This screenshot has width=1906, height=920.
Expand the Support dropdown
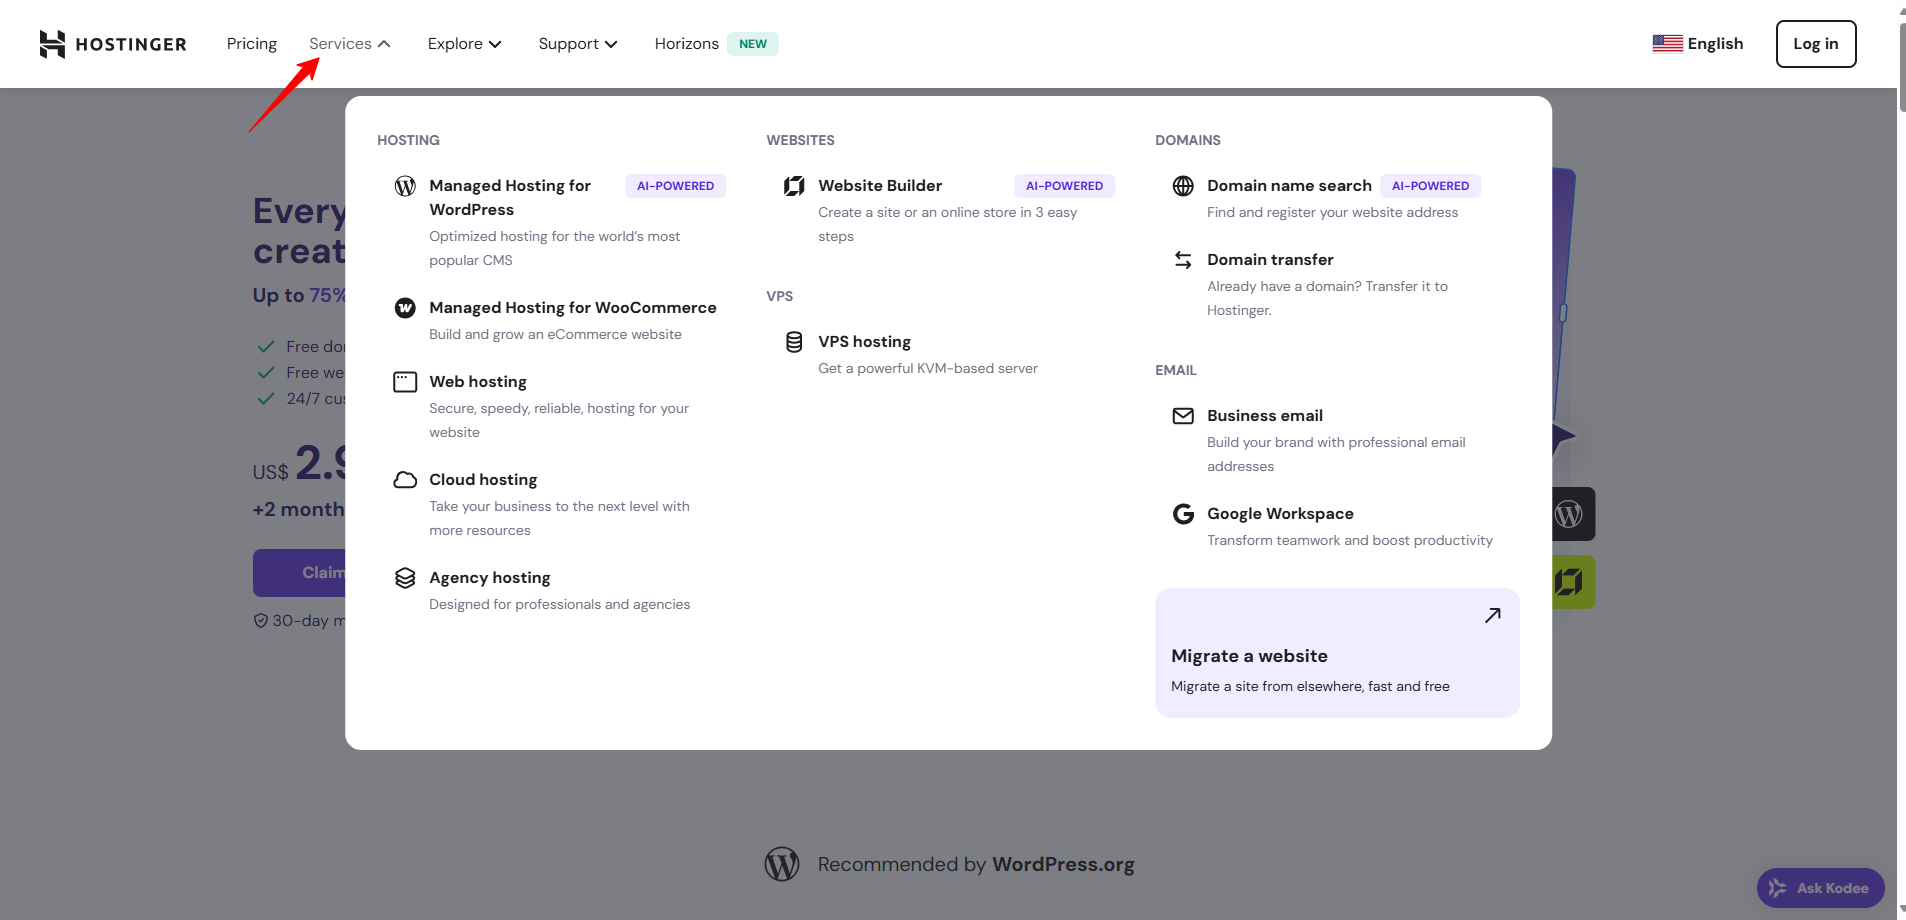pos(578,44)
